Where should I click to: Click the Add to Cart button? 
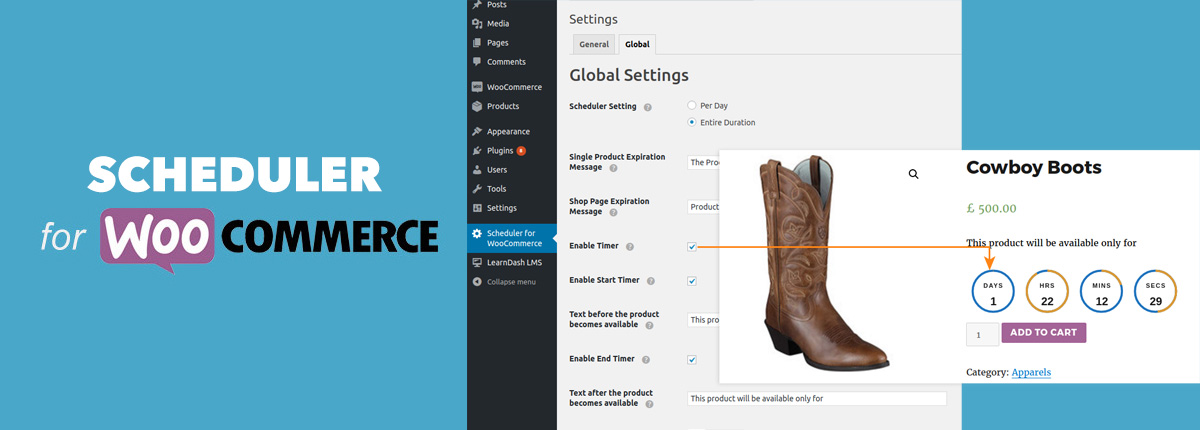coord(1044,332)
